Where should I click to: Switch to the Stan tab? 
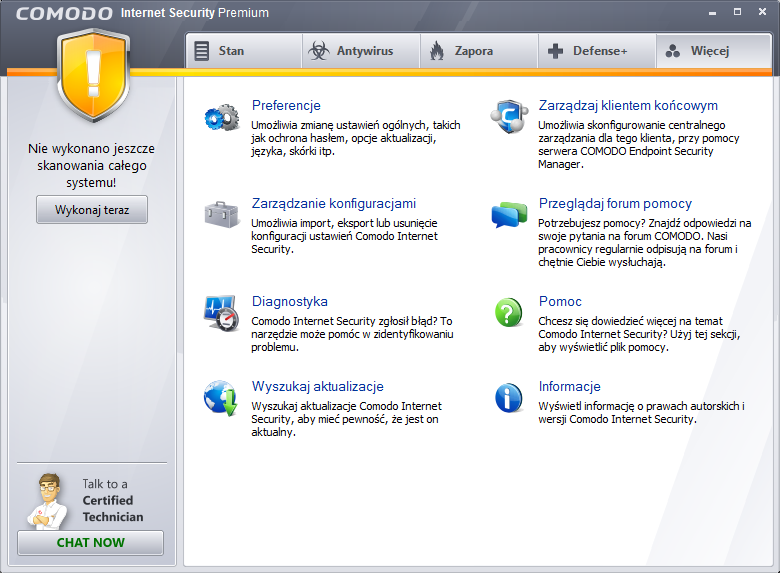244,51
